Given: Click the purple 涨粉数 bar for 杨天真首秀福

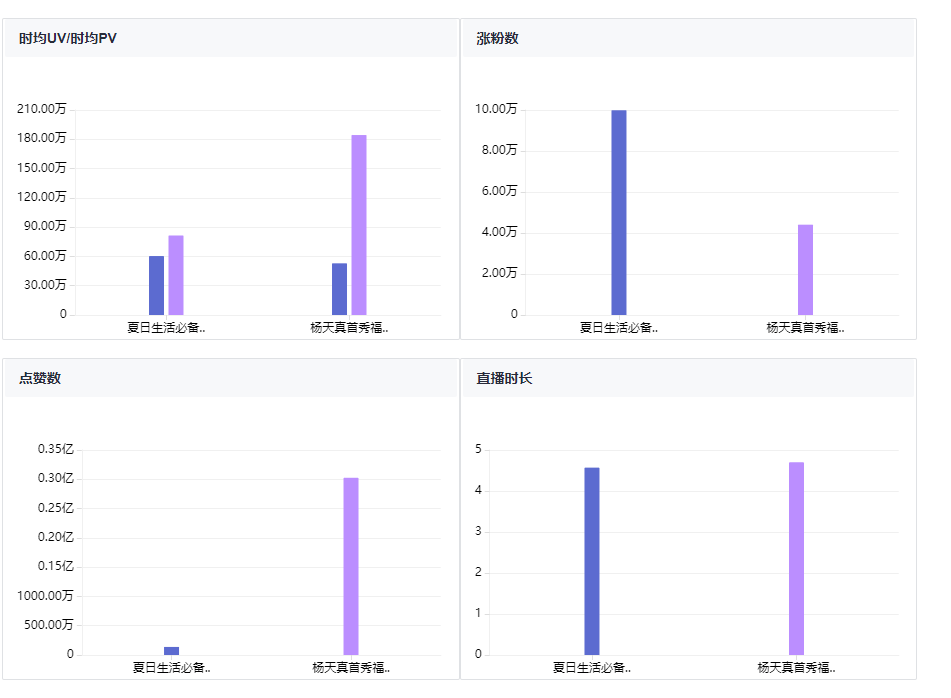Looking at the screenshot, I should tap(805, 270).
